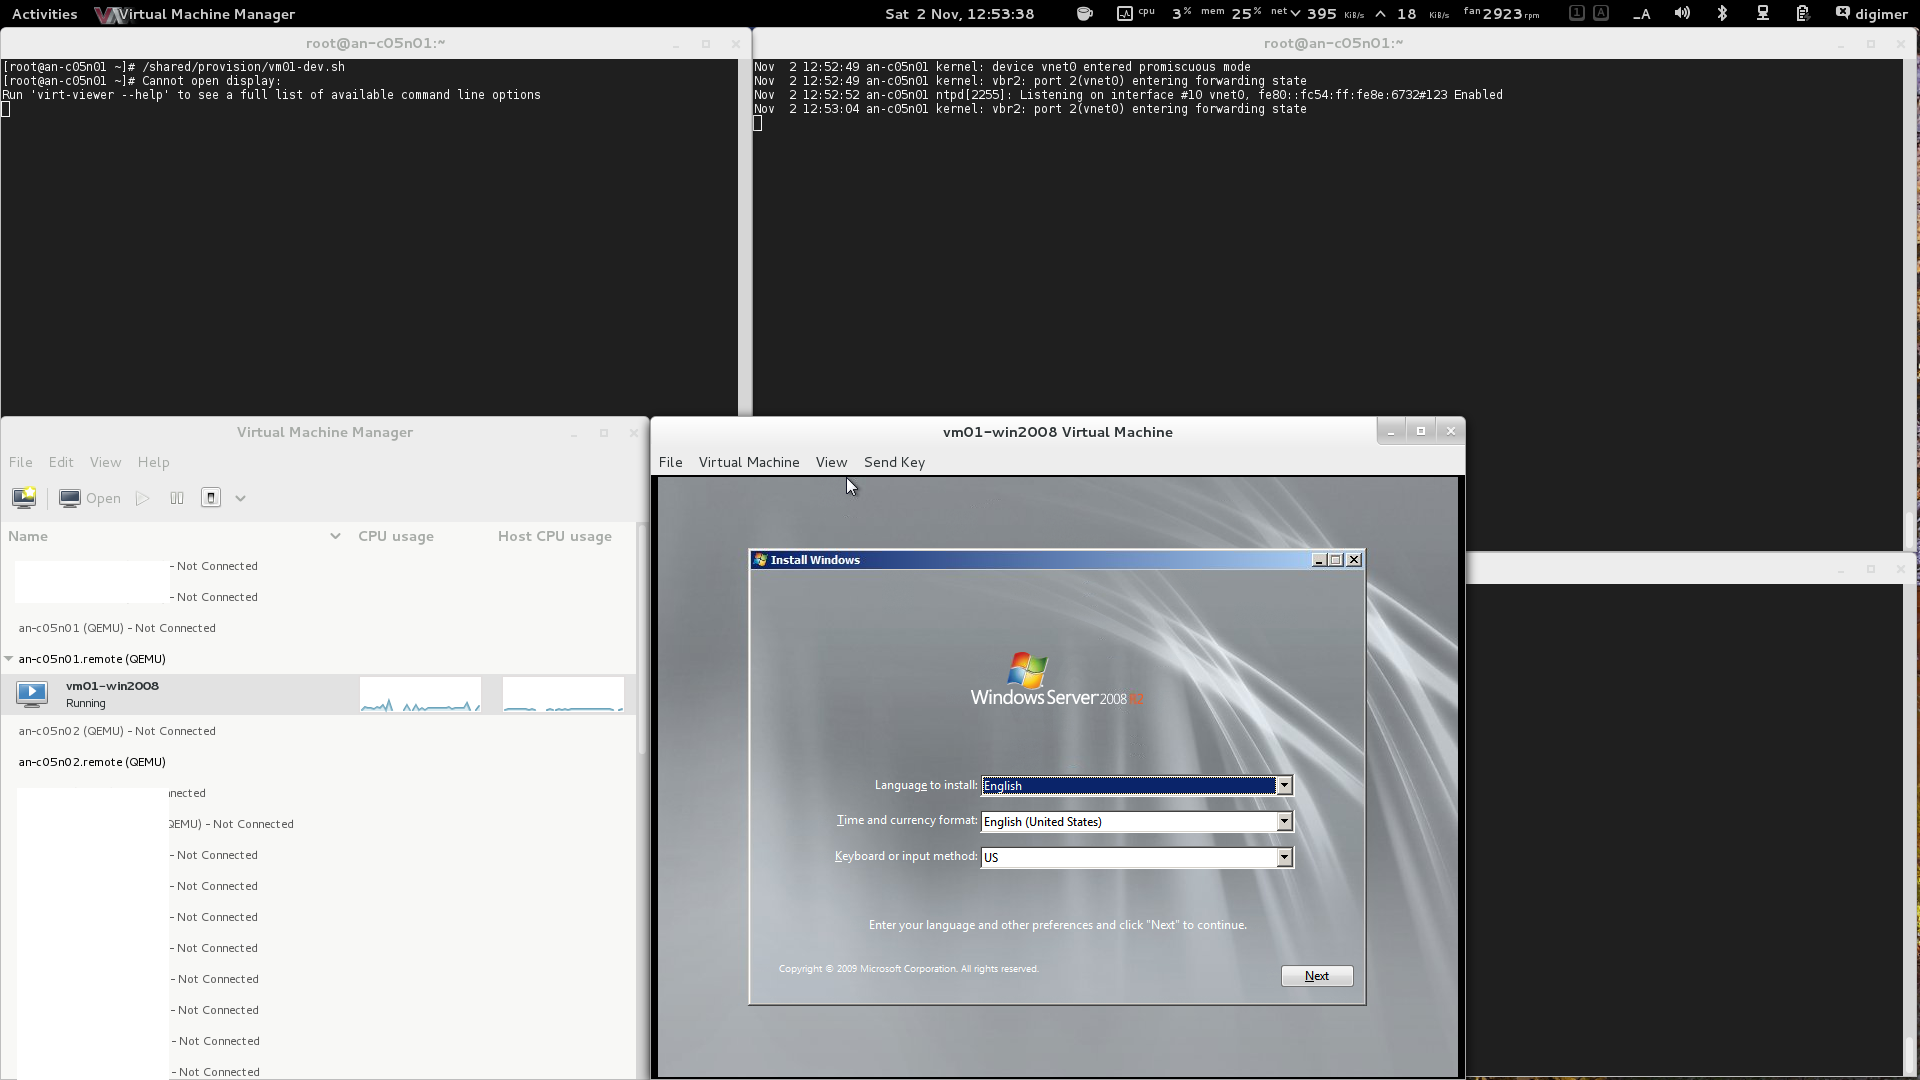Click the Shut down VM power icon
Viewport: 1920px width, 1080px height.
pos(211,498)
